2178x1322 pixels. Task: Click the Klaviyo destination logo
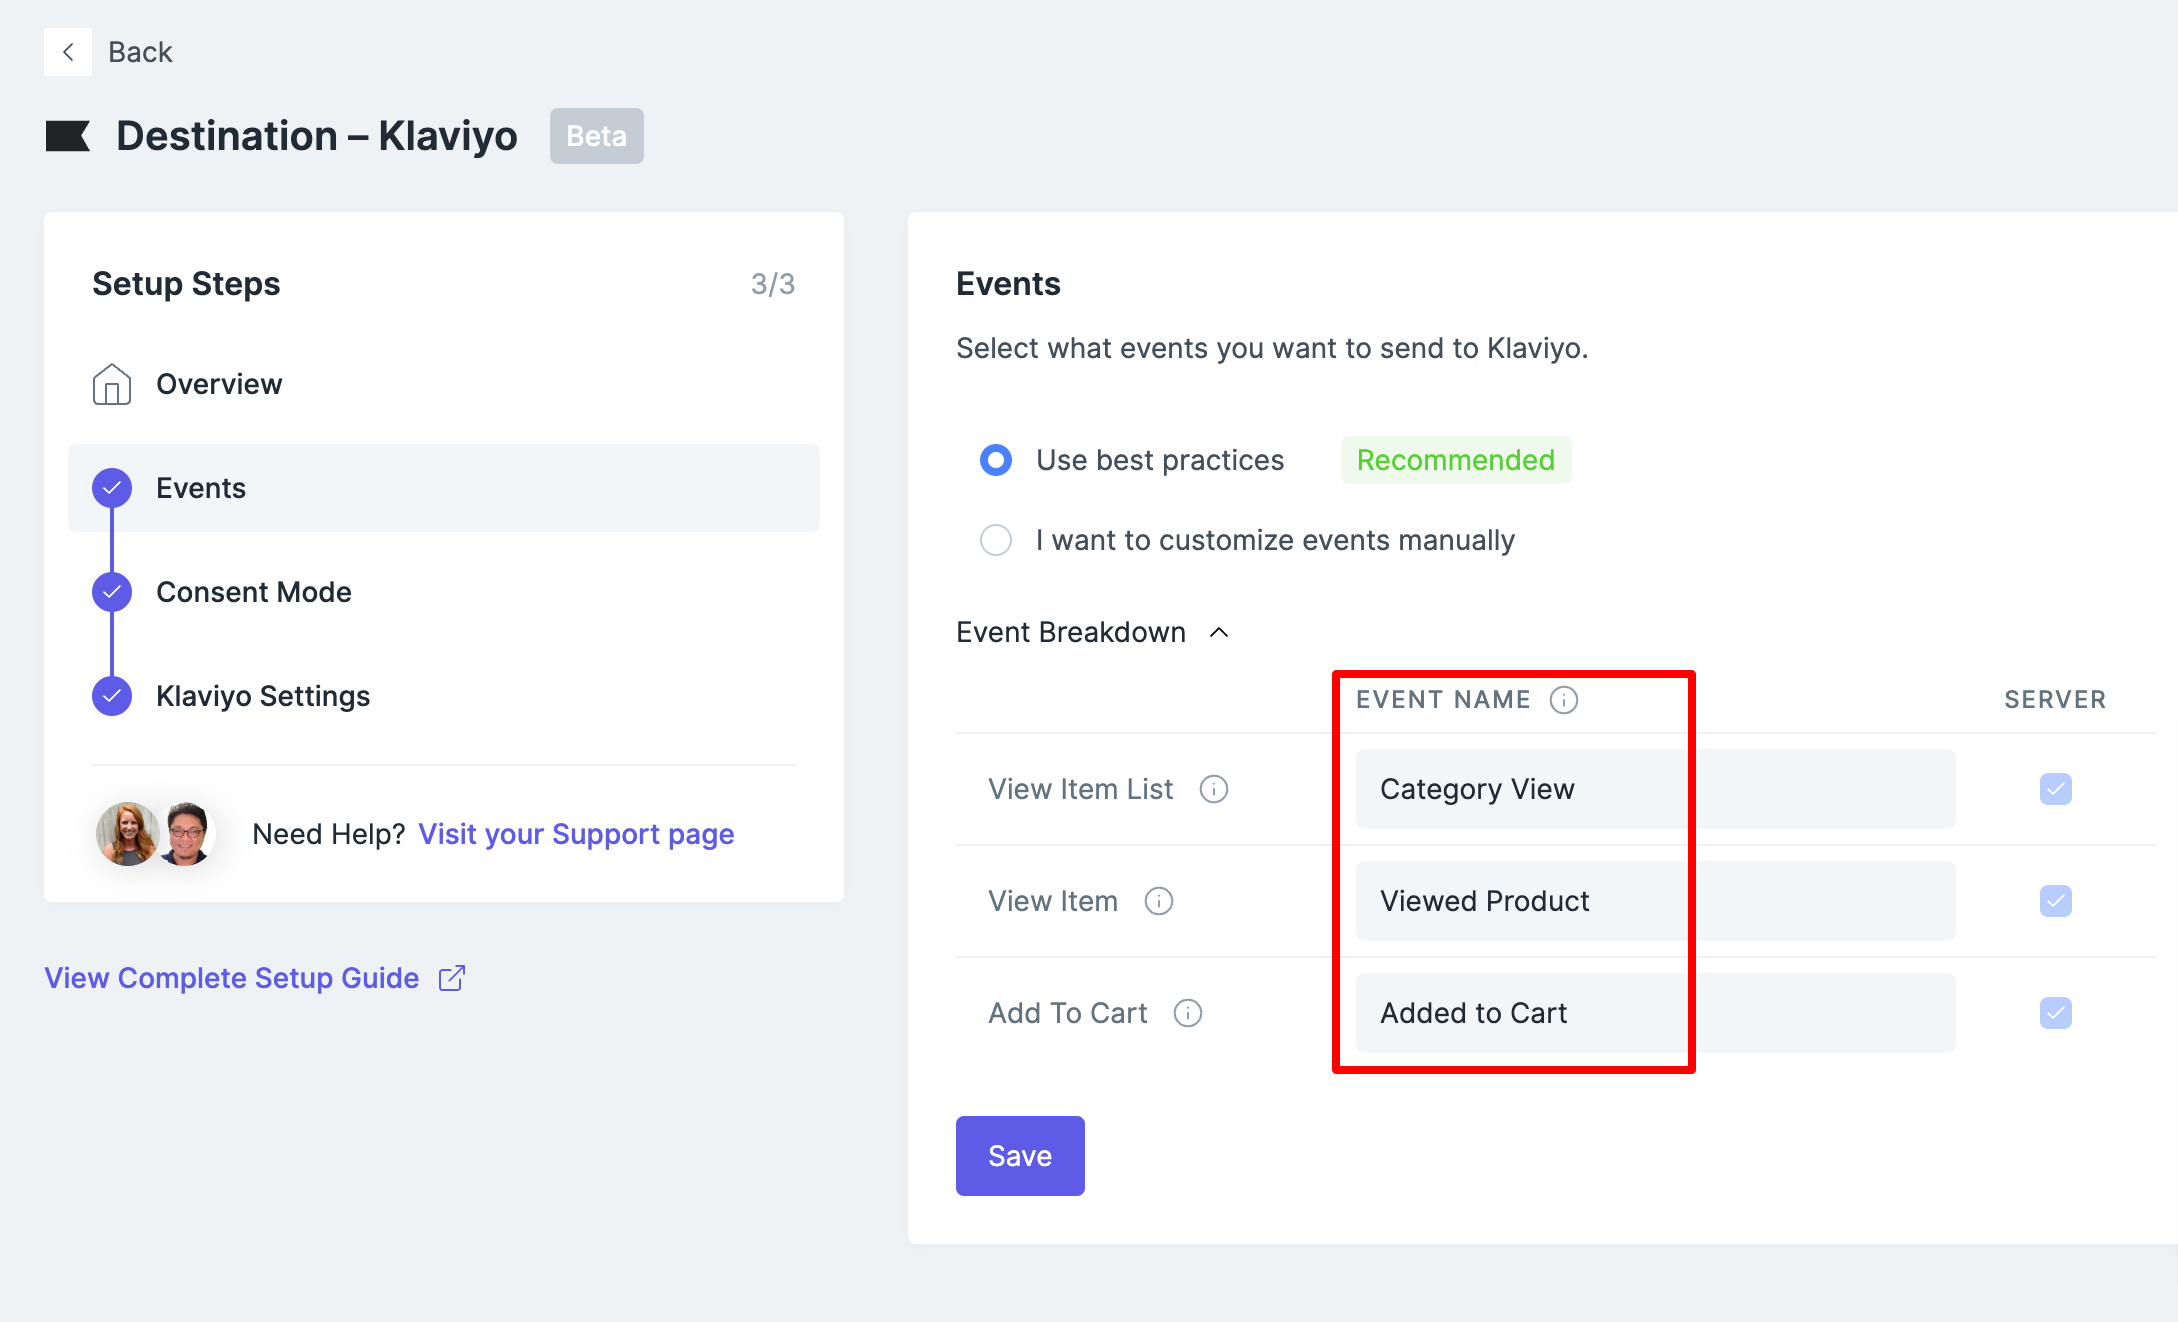[x=67, y=135]
